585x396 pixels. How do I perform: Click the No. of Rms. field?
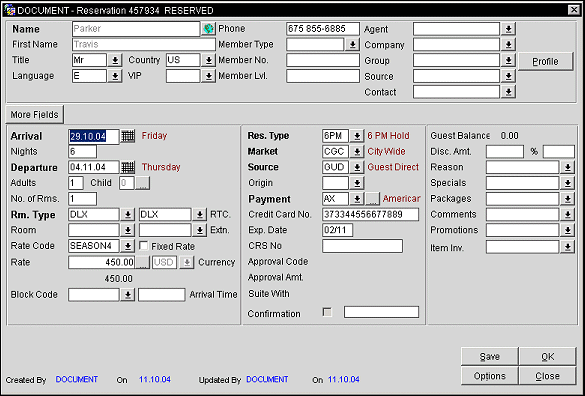[82, 199]
